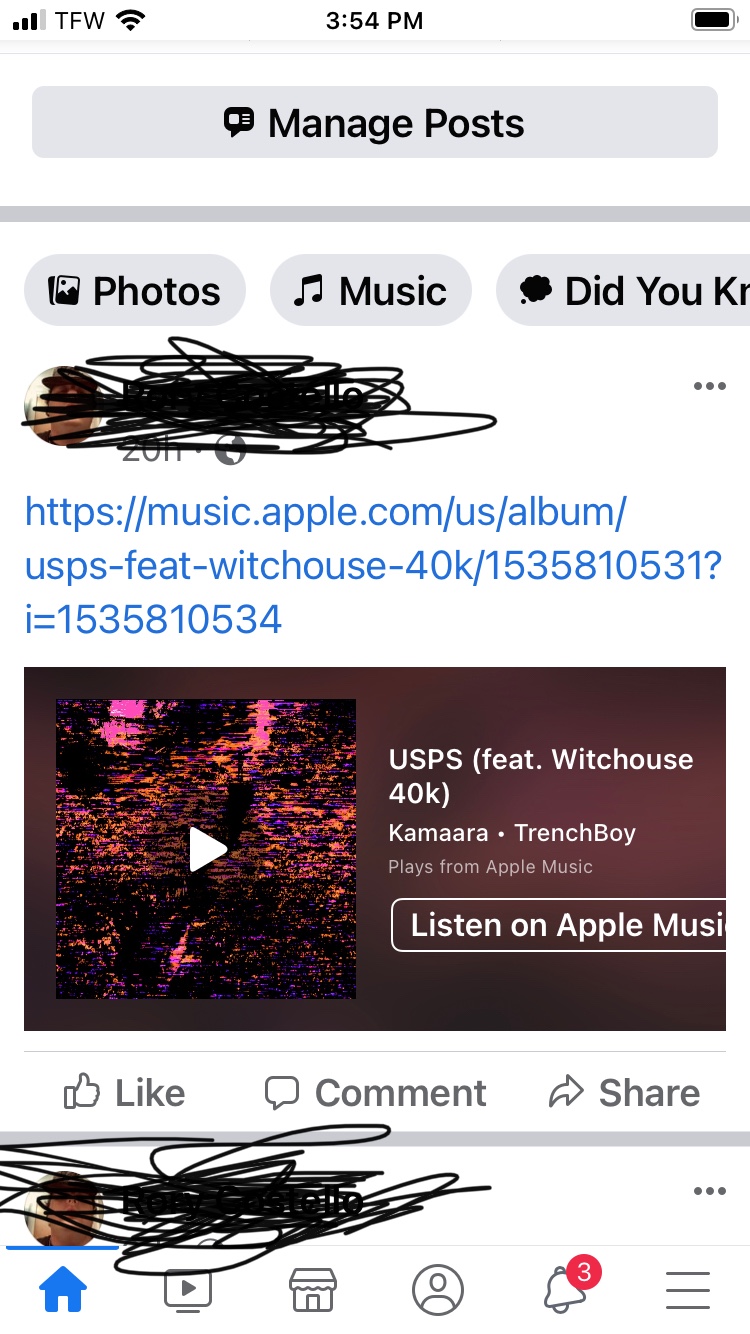Tap the post's public audience globe icon
750x1334 pixels.
(x=231, y=451)
